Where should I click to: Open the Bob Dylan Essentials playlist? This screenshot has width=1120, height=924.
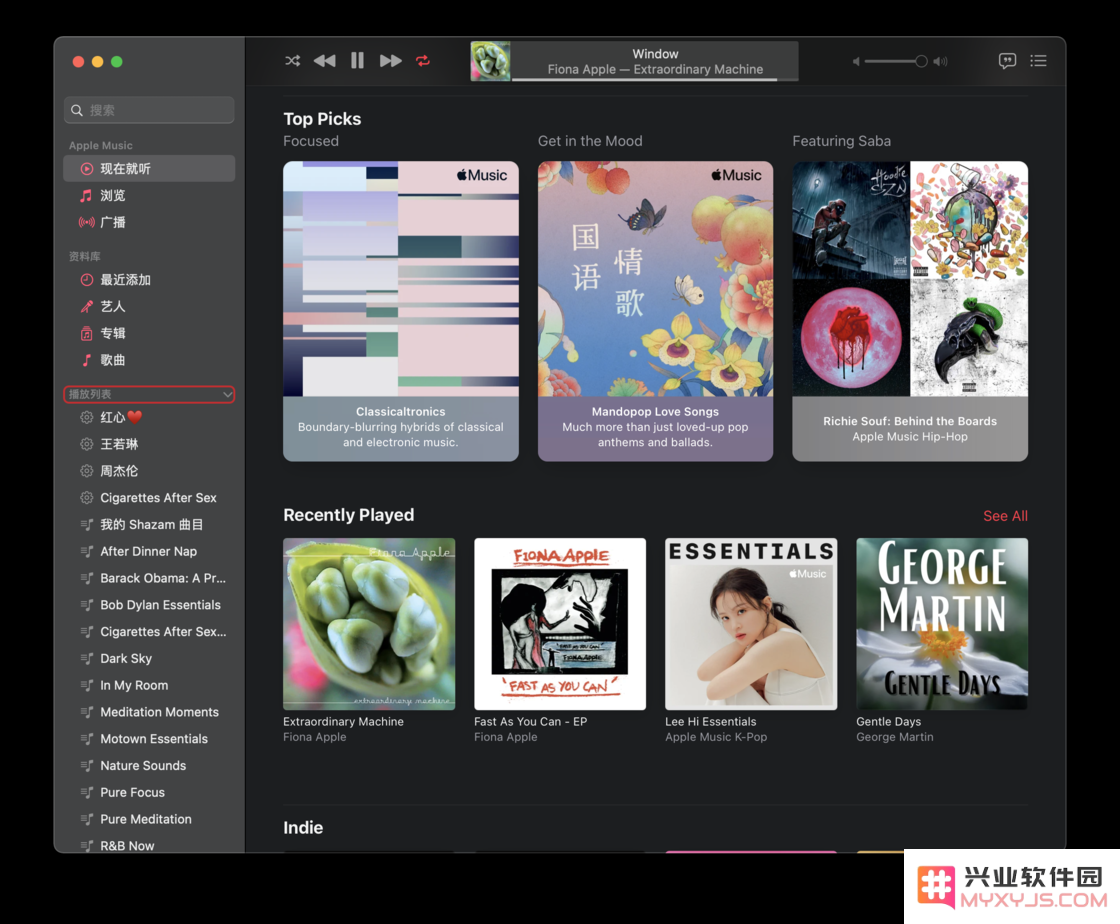pos(149,605)
